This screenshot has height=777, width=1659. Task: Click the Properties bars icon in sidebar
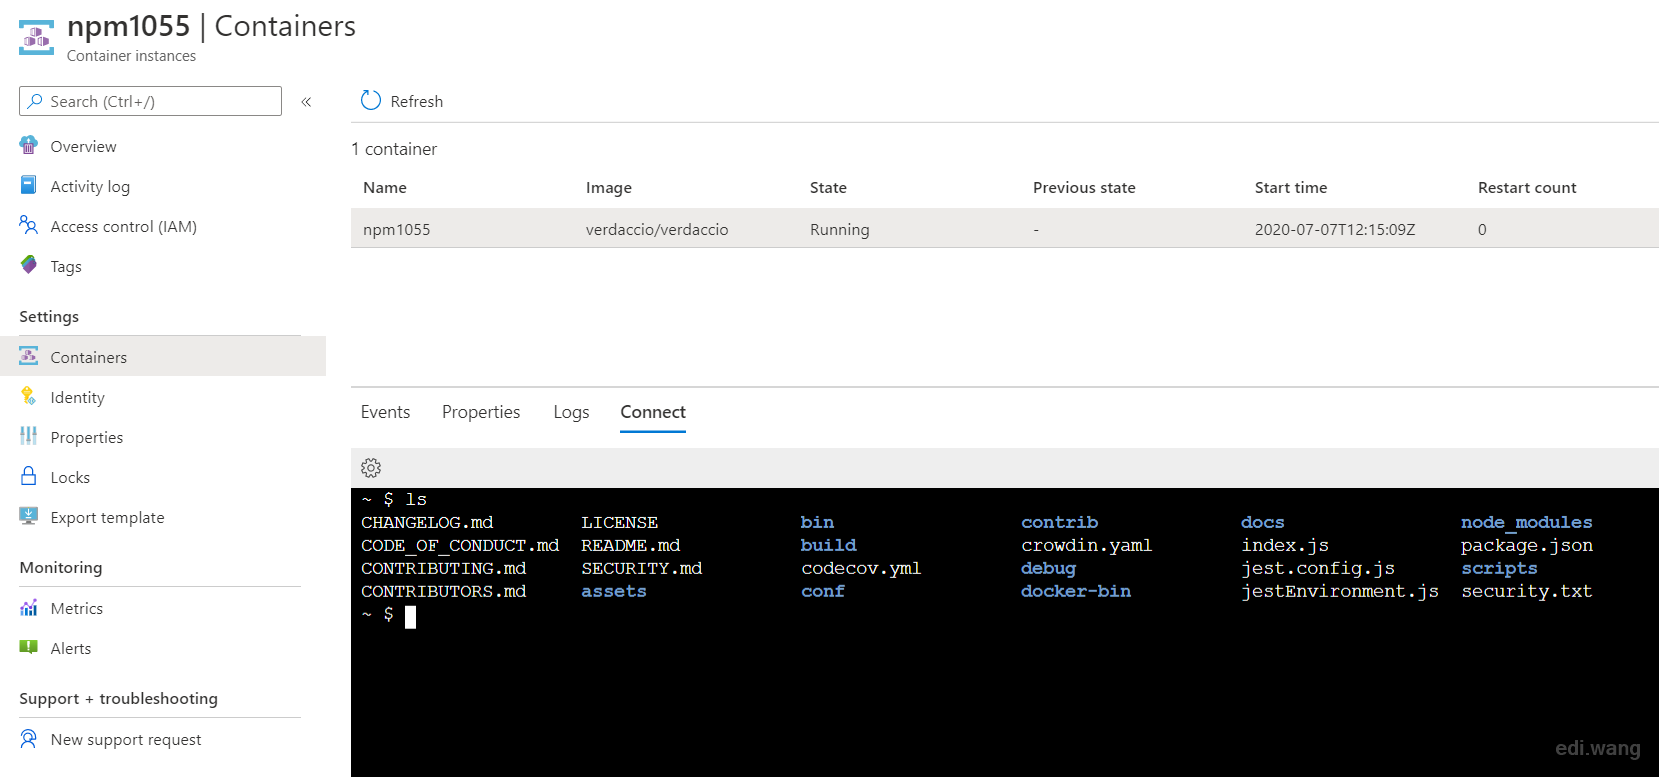click(29, 436)
